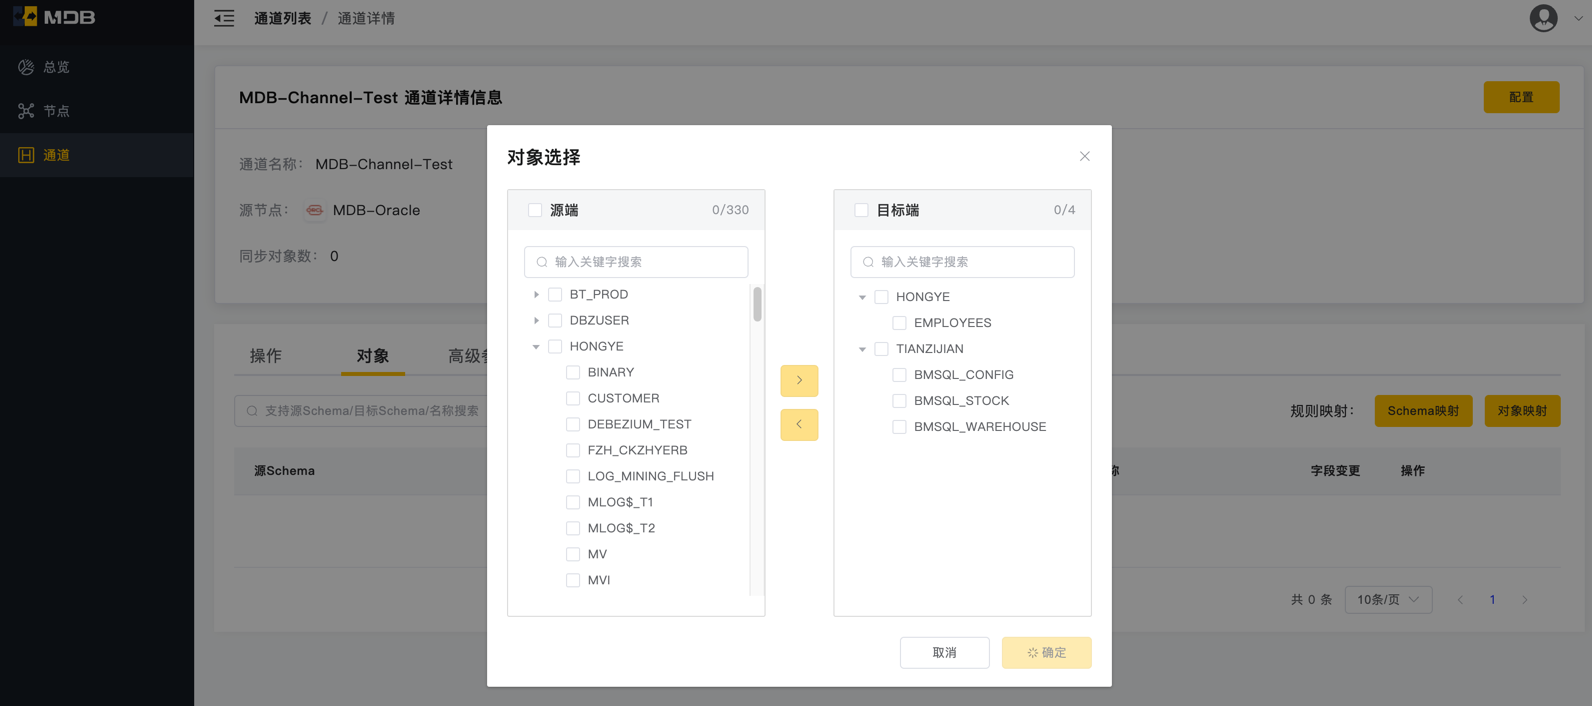Screen dimensions: 1592x706
Task: Select 总览 in the sidebar menu
Action: 97,67
